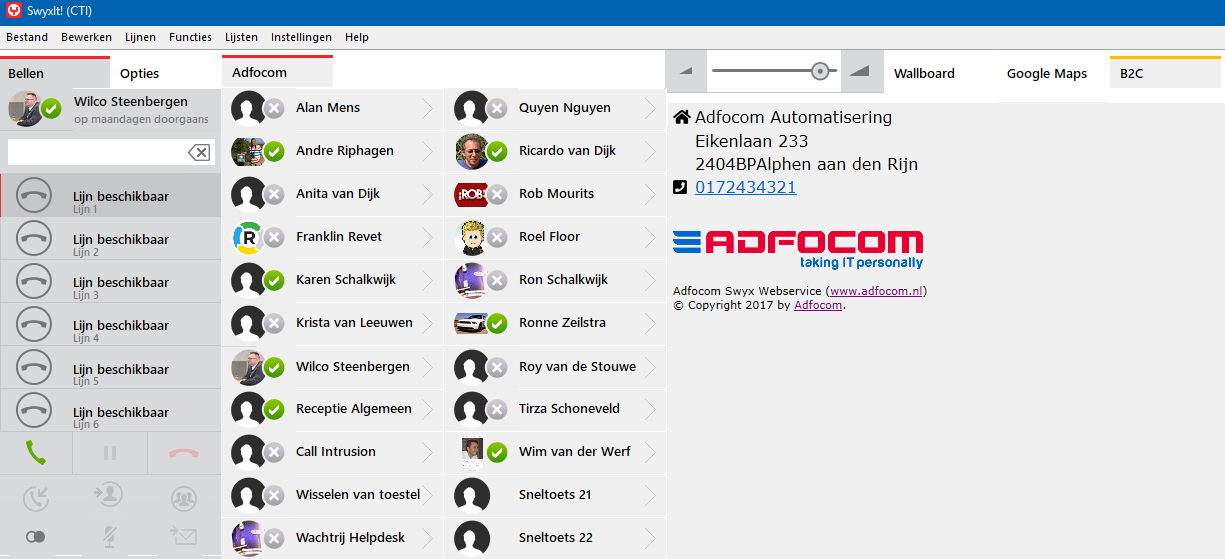Expand options arrow for Ron Schalkwijk

click(650, 280)
